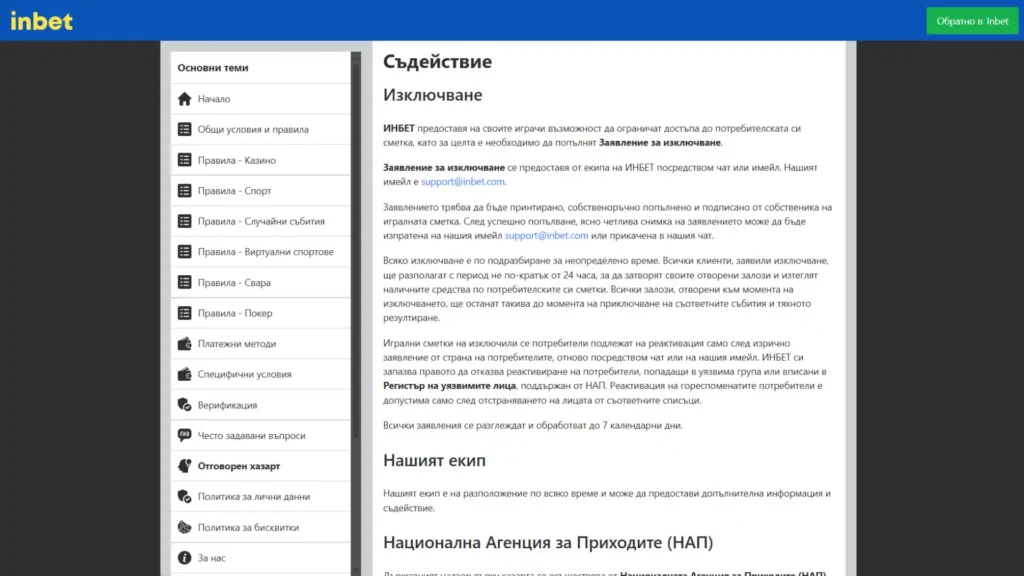The height and width of the screenshot is (576, 1024).
Task: Click the wallet icon beside Специфични условия
Action: 184,374
